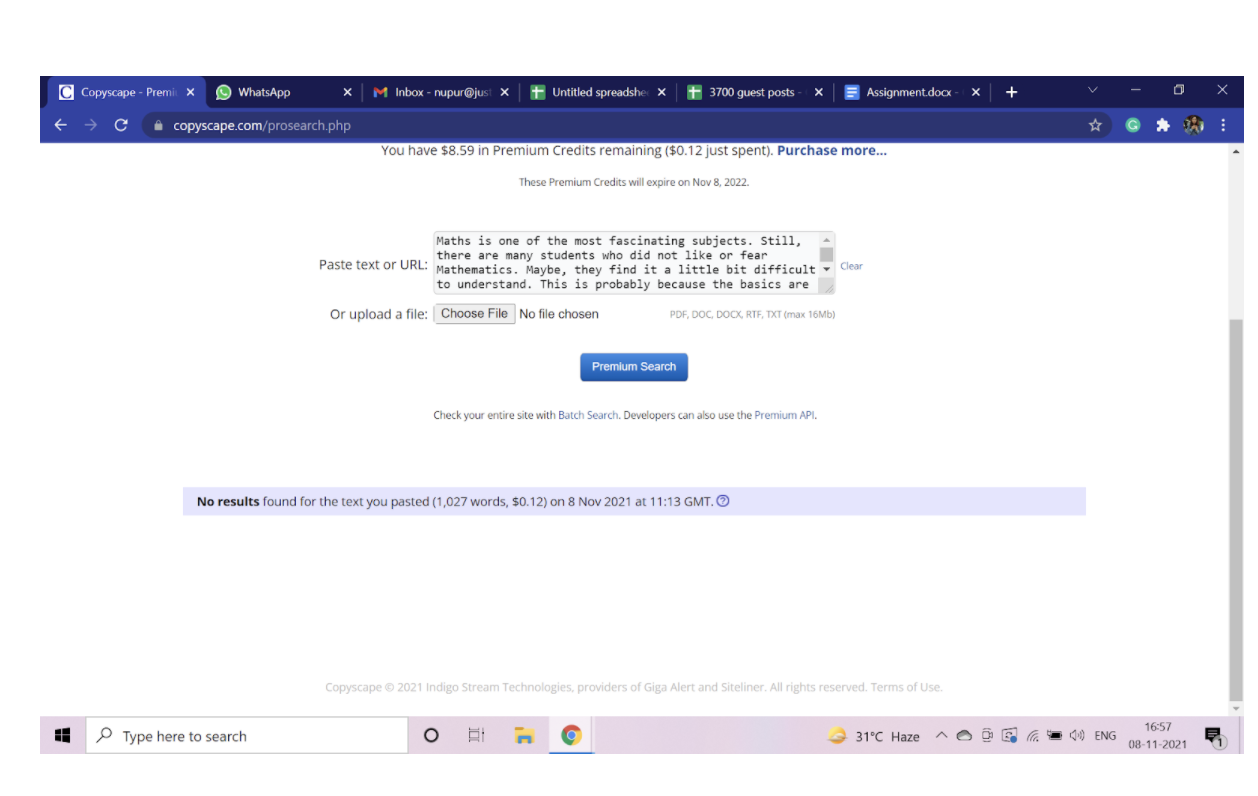Open File Explorer from the taskbar
This screenshot has height=796, width=1258.
[524, 736]
